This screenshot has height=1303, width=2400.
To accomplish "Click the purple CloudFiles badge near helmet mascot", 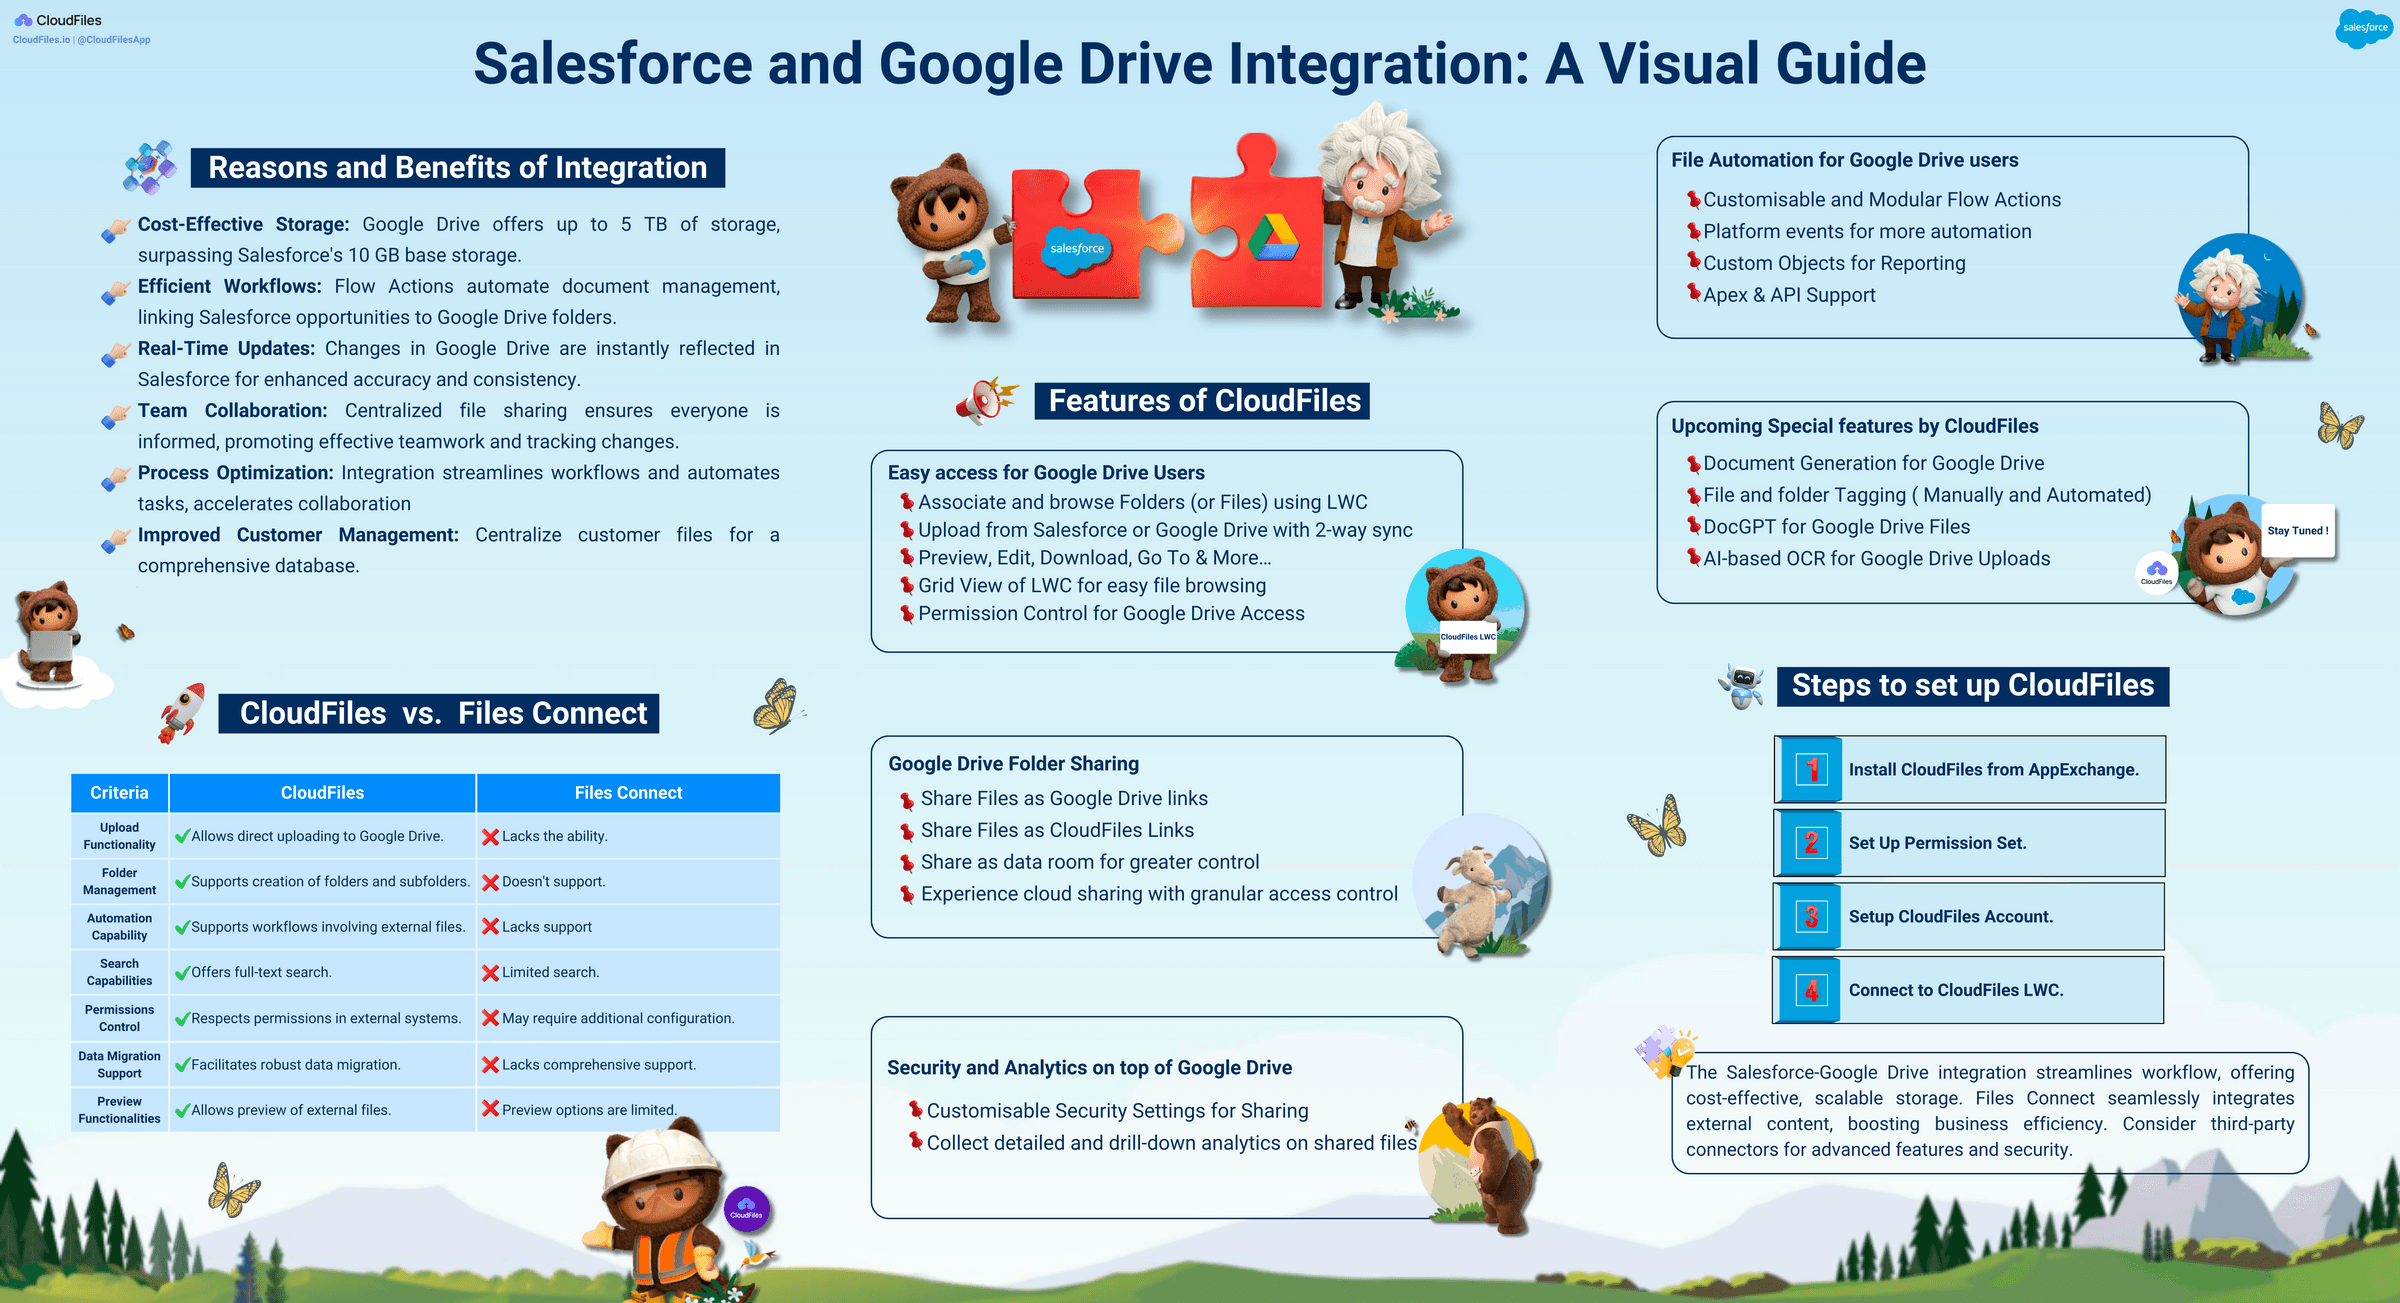I will 746,1210.
